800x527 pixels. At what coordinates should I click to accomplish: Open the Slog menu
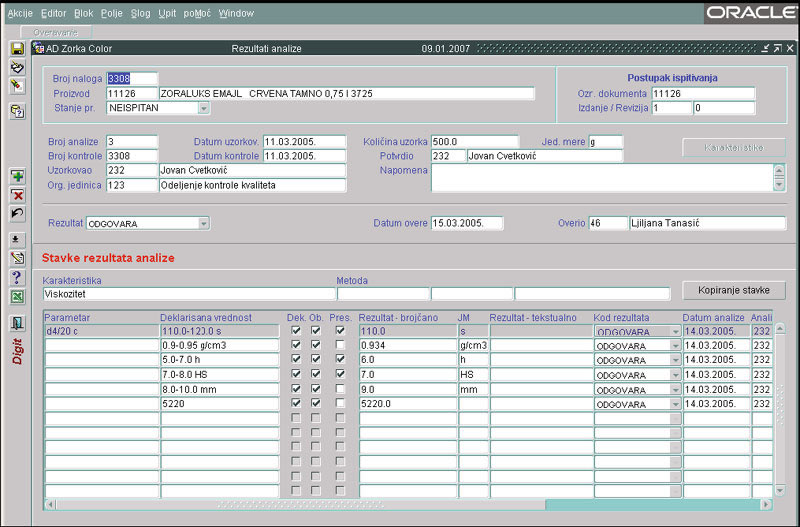[141, 13]
